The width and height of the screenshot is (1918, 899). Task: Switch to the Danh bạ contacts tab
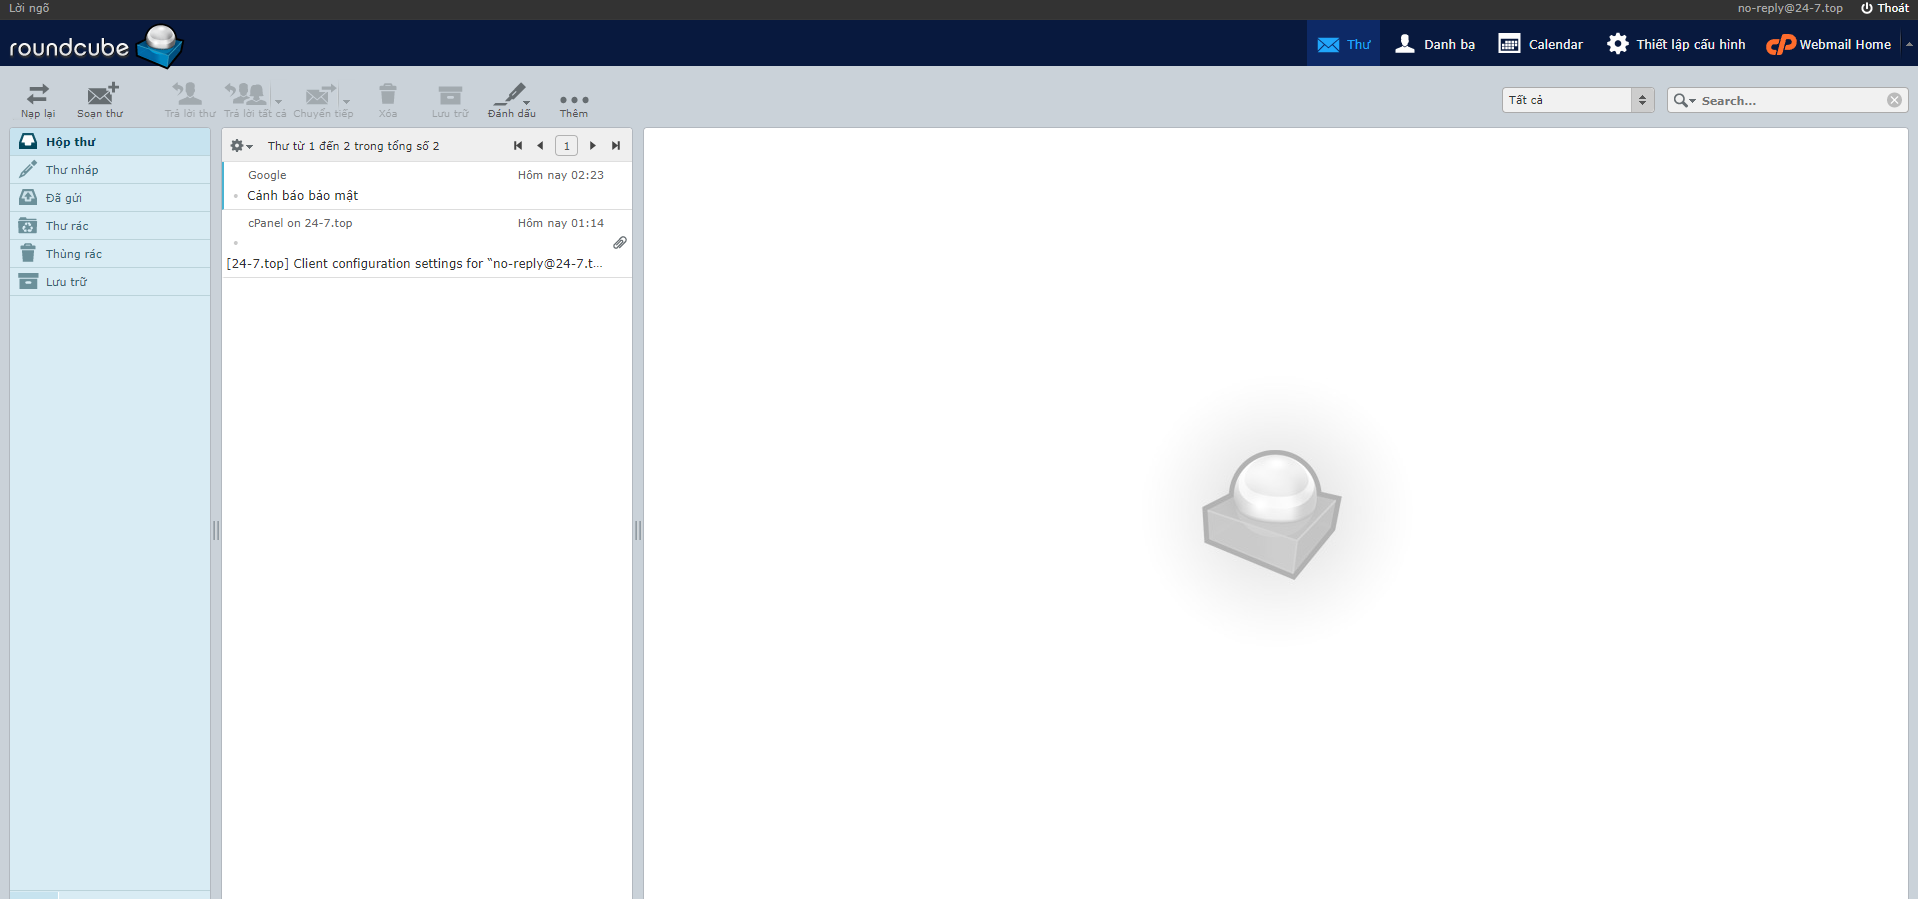1435,44
